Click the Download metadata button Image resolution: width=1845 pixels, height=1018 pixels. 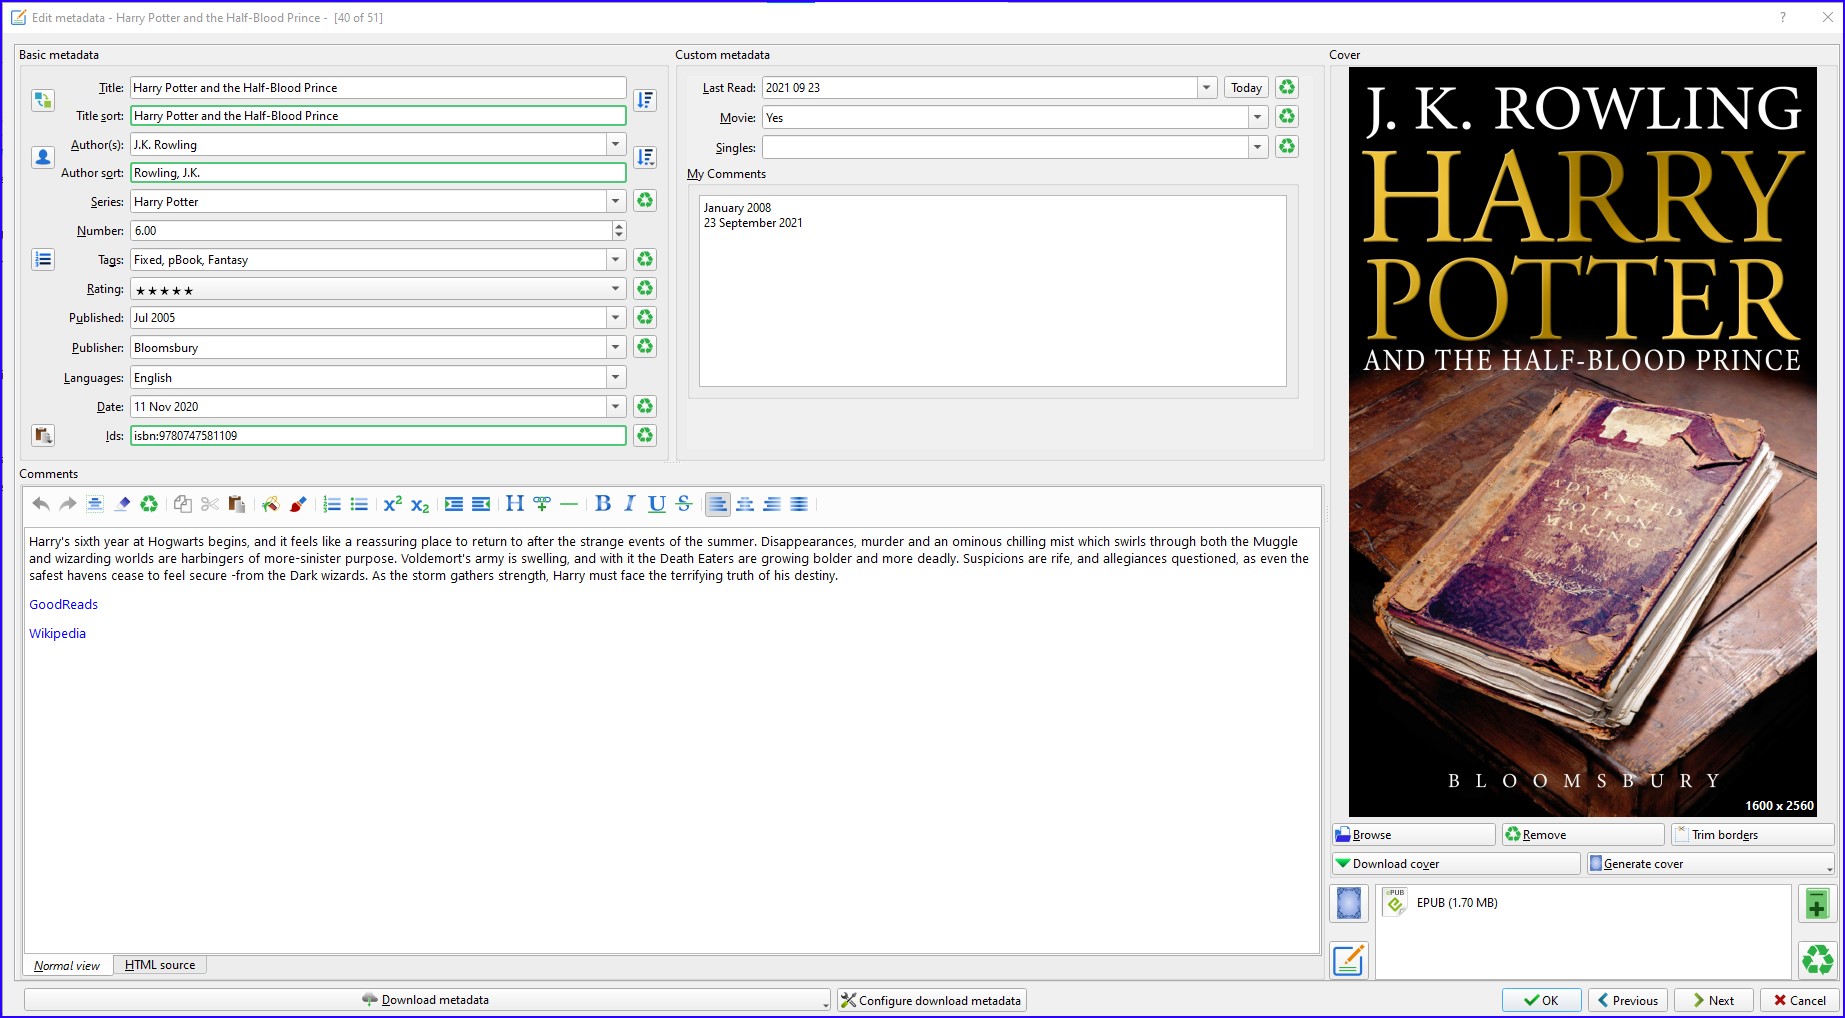tap(427, 1000)
